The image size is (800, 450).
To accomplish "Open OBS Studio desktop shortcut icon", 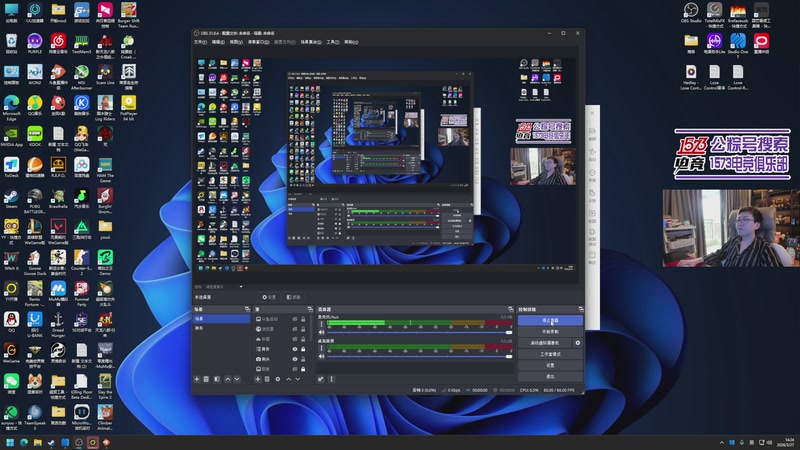I will click(691, 12).
